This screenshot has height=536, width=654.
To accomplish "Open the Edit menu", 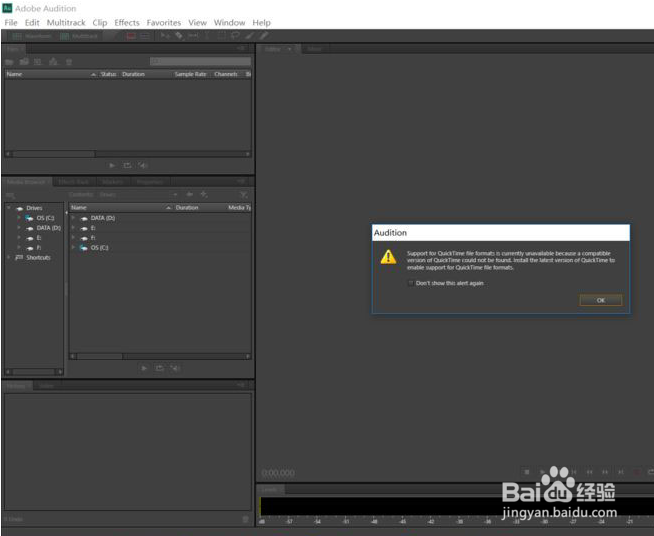I will point(32,23).
